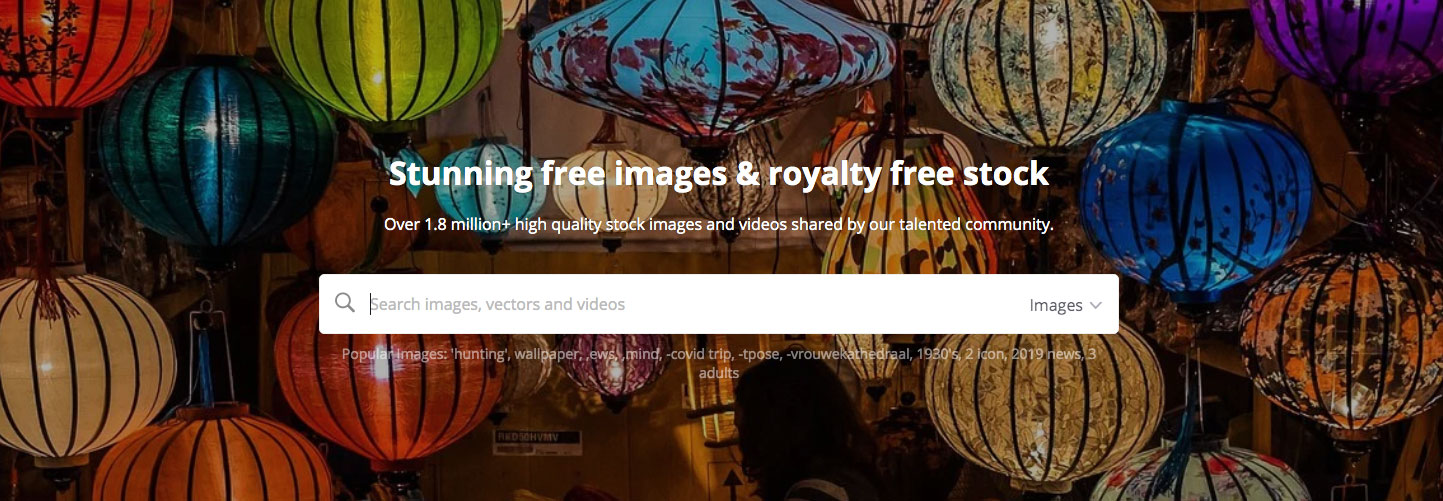Select the ,ews popular search
The image size is (1443, 501).
(x=600, y=354)
